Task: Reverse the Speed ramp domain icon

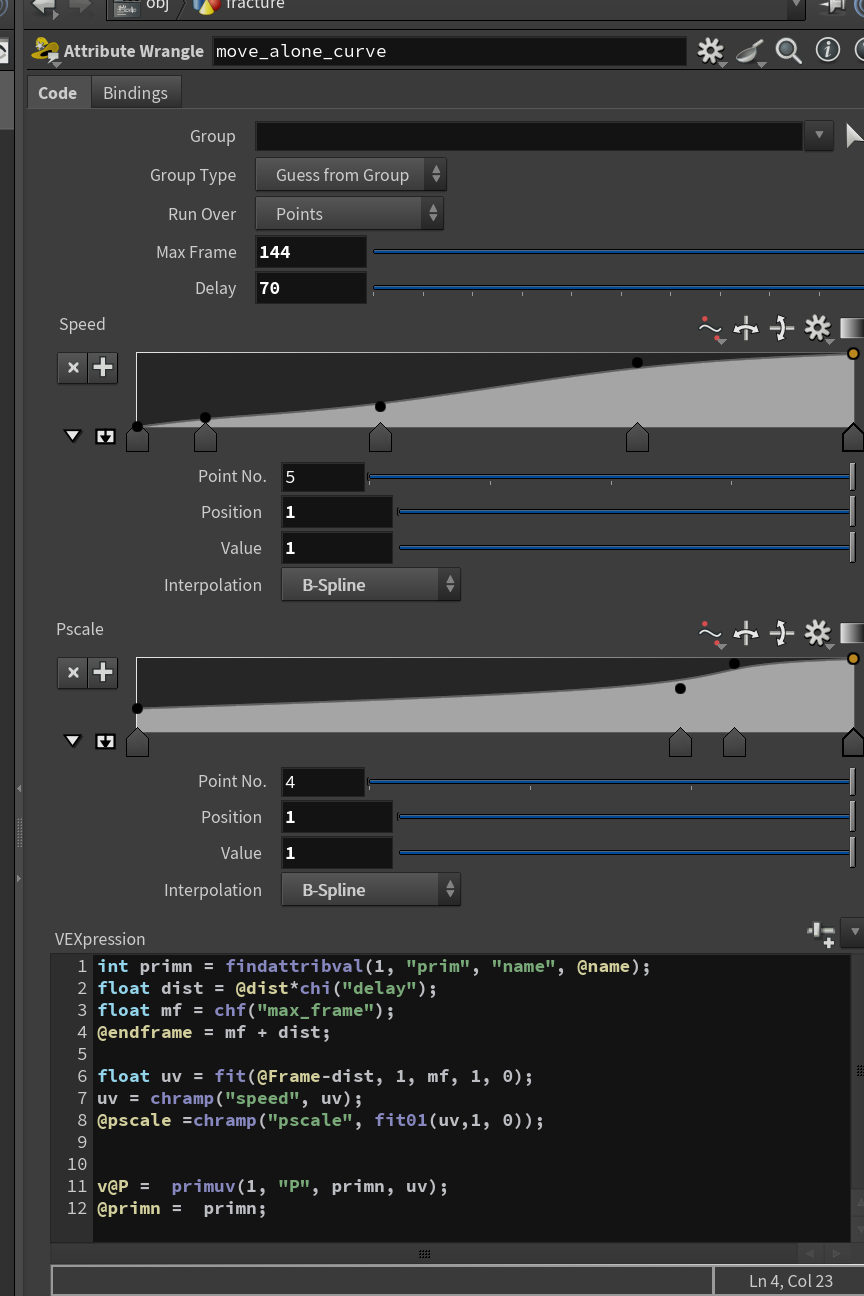Action: coord(746,328)
